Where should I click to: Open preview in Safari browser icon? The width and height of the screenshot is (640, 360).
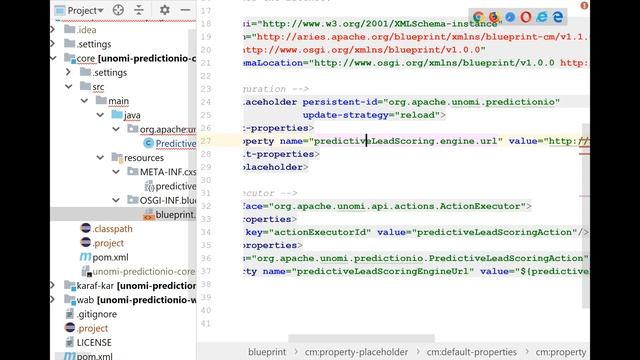510,17
